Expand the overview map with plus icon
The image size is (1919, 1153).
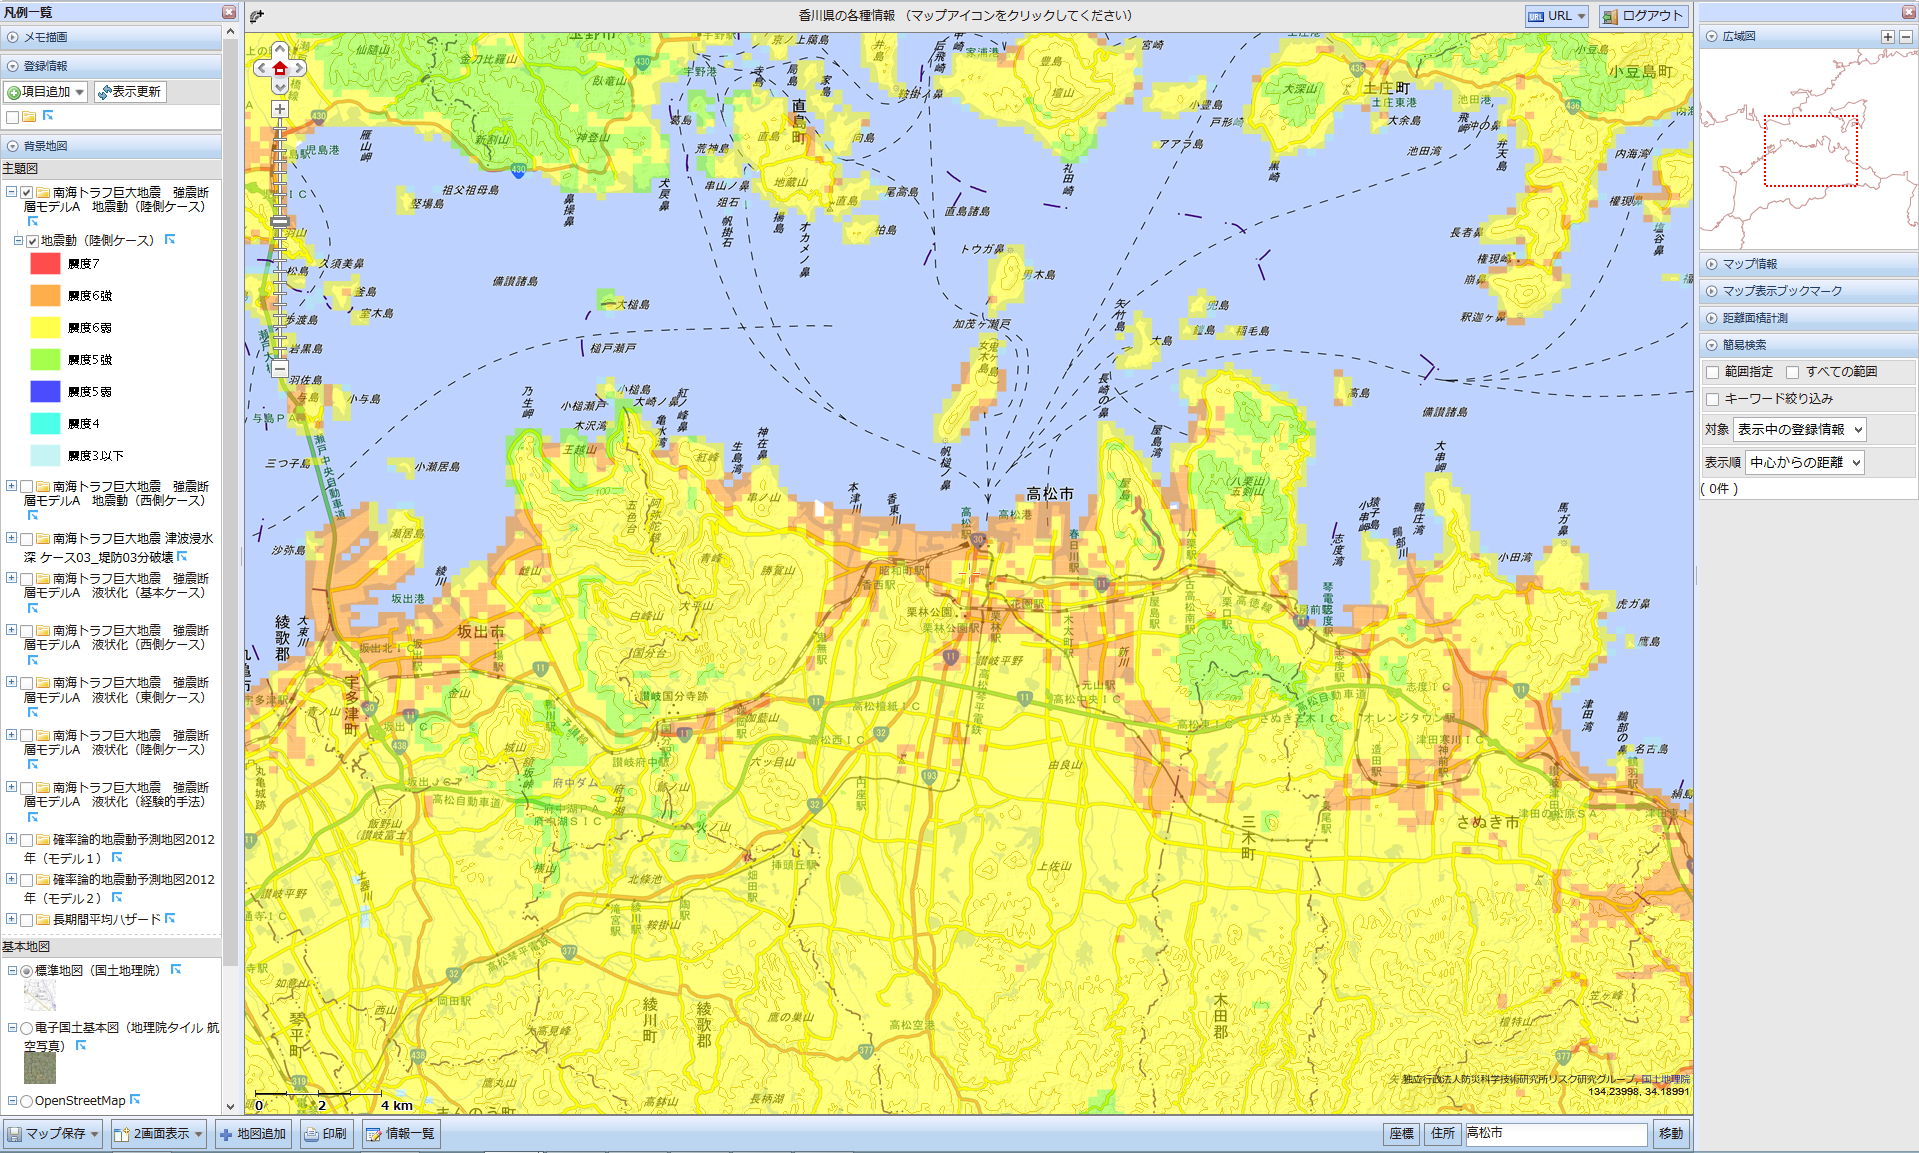coord(1887,36)
